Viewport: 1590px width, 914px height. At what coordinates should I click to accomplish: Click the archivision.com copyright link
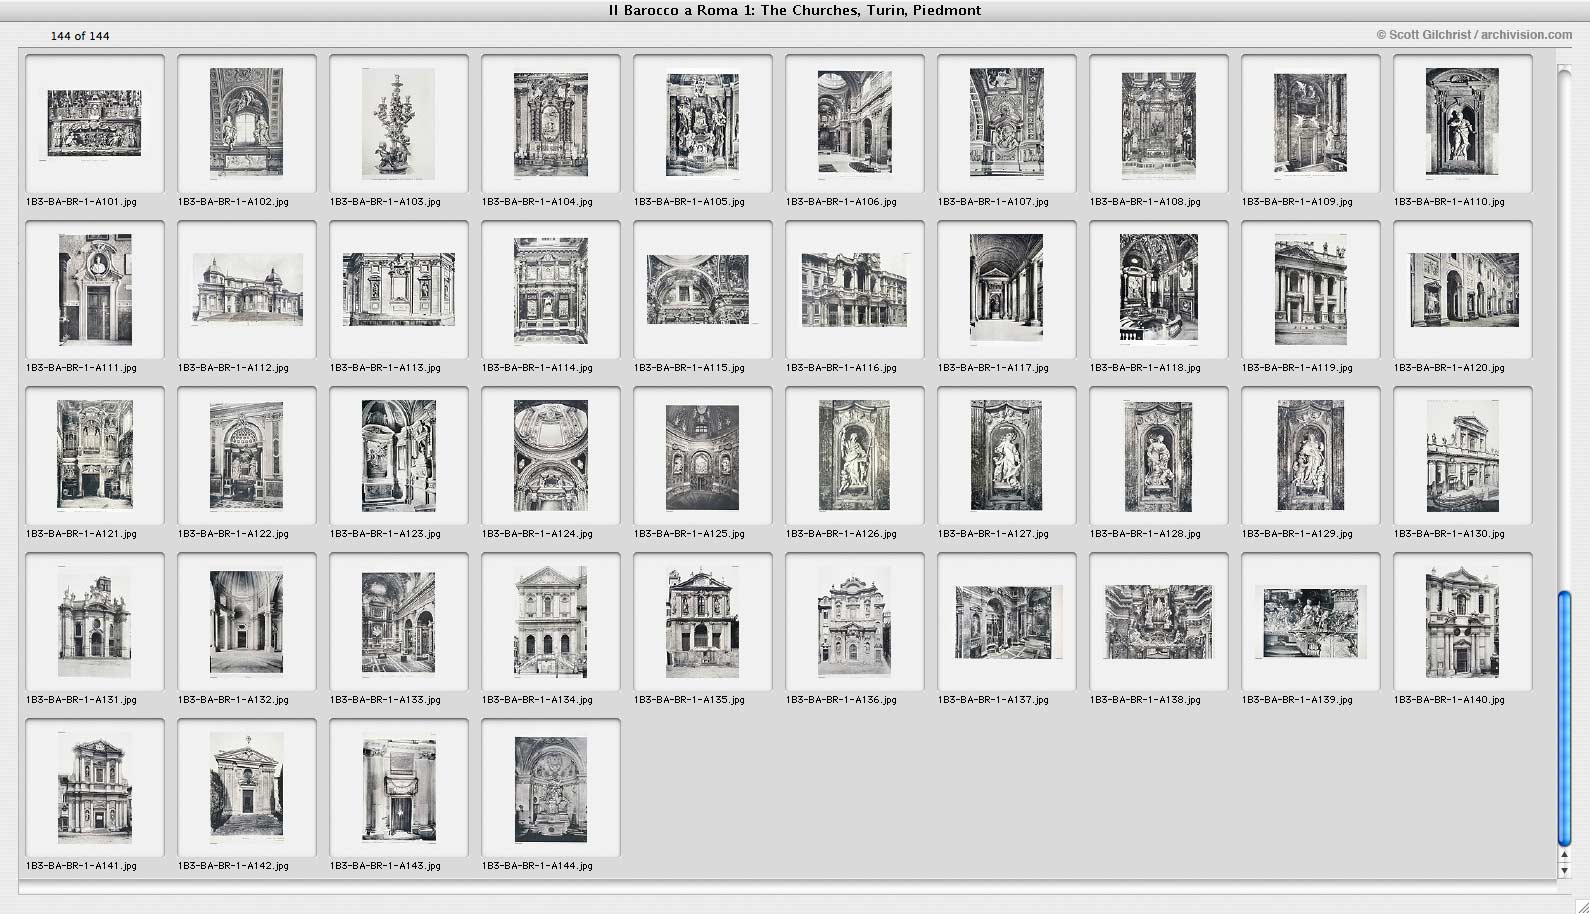1474,34
